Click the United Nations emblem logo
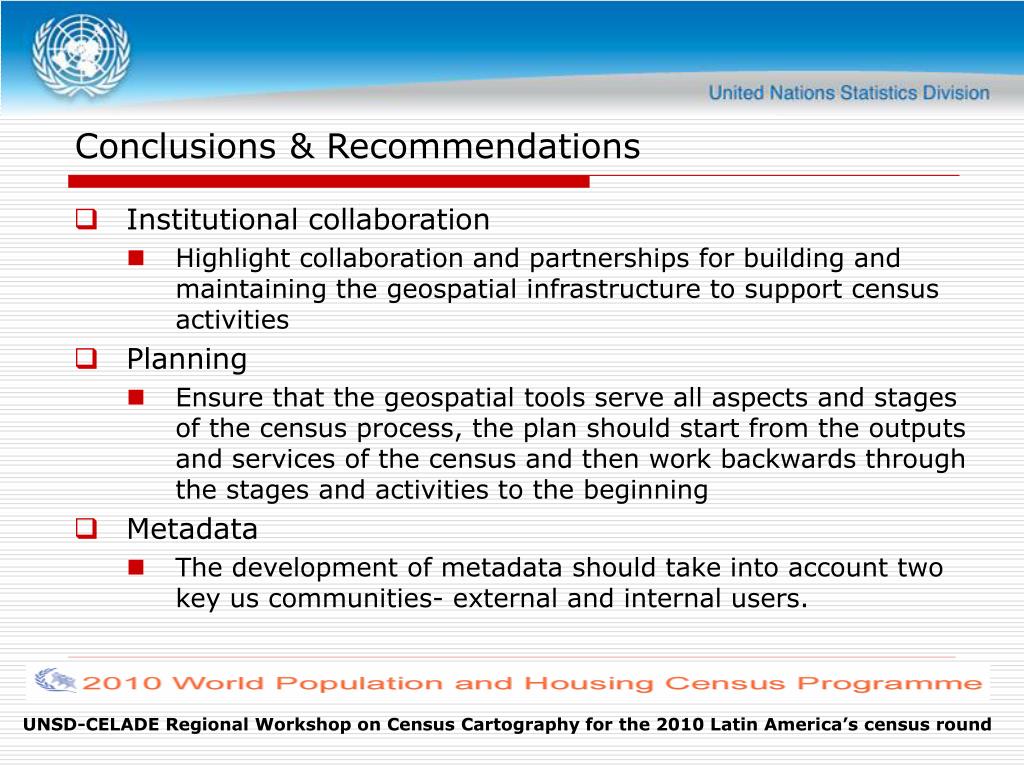Viewport: 1024px width, 768px height. pos(81,56)
